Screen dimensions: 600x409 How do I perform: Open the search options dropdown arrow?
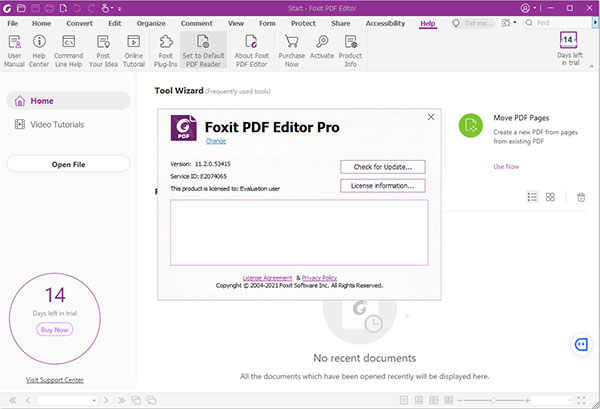(x=515, y=23)
